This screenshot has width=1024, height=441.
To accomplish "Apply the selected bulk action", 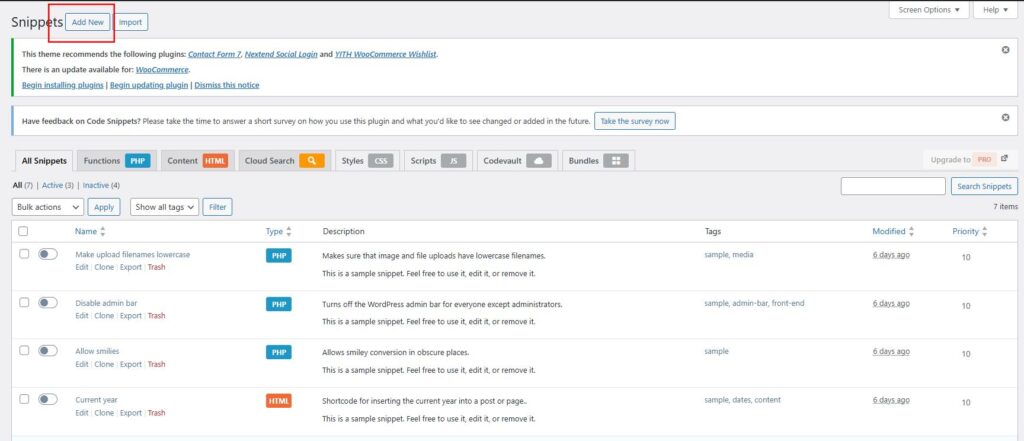I will (104, 207).
